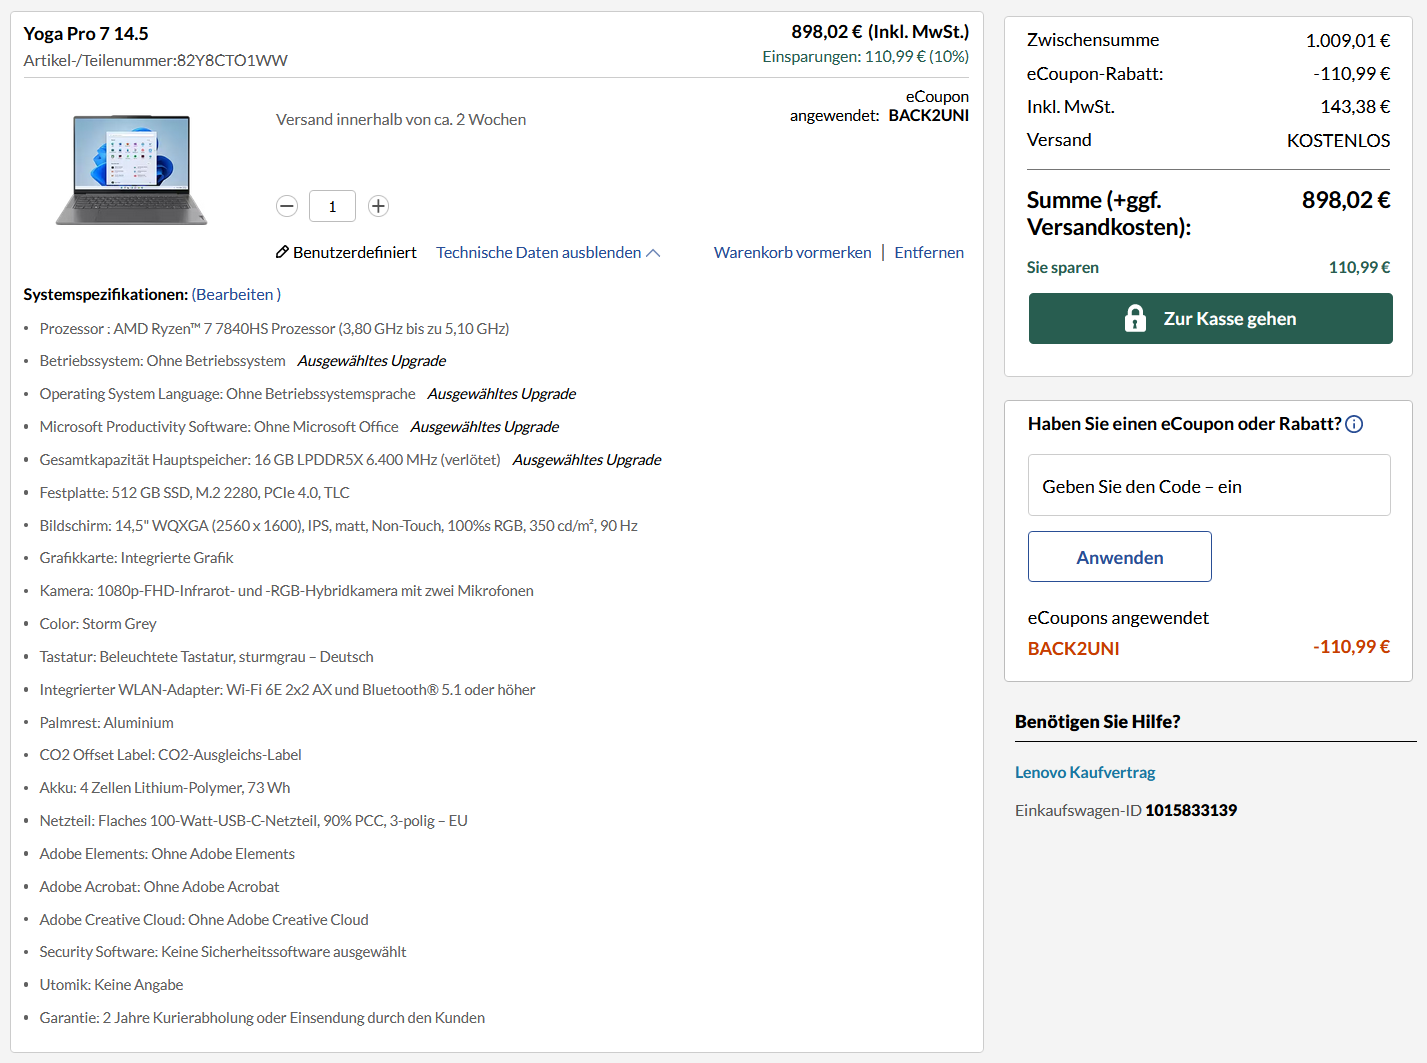Click inside the coupon code entry field

[x=1208, y=485]
